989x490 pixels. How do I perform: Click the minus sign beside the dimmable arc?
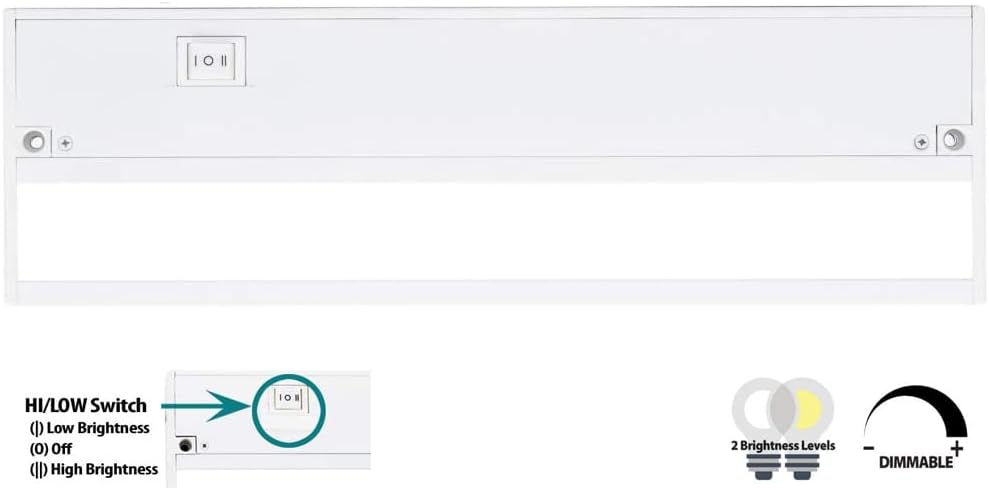pos(869,449)
